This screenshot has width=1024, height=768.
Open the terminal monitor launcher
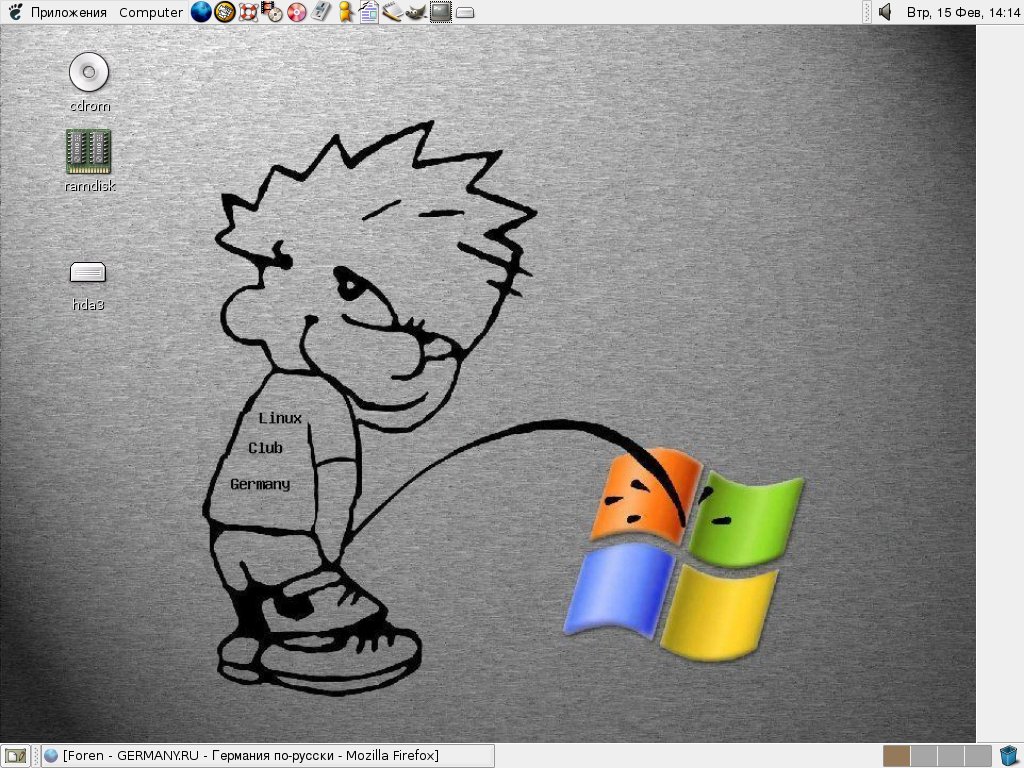[x=441, y=12]
